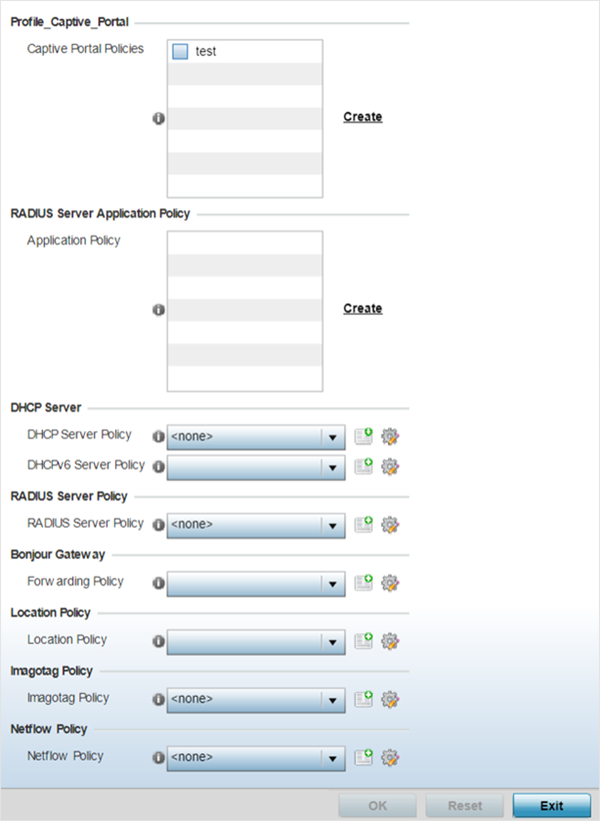Click info icon beside Netflow Policy
Screen dimensions: 600x821
click(x=159, y=758)
